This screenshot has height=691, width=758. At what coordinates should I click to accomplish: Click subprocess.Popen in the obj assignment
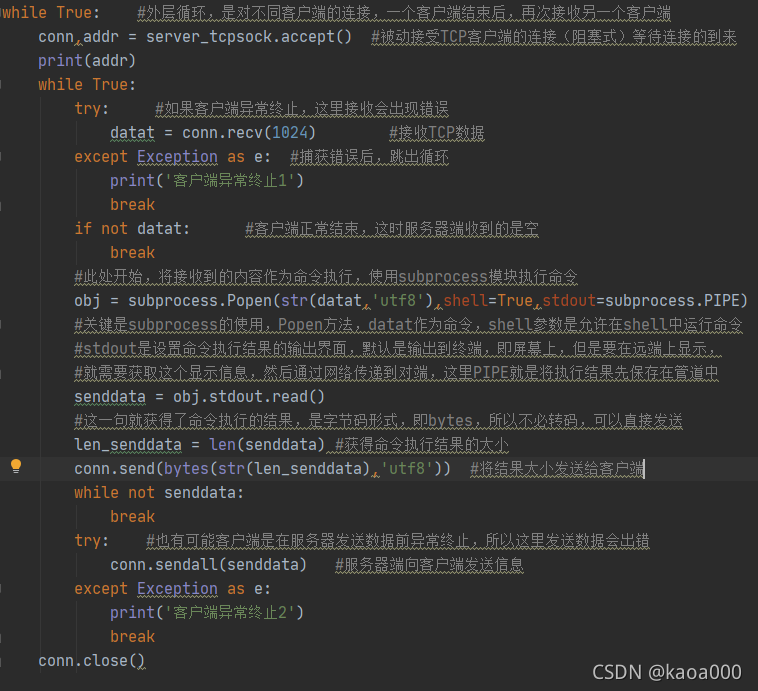(x=200, y=301)
